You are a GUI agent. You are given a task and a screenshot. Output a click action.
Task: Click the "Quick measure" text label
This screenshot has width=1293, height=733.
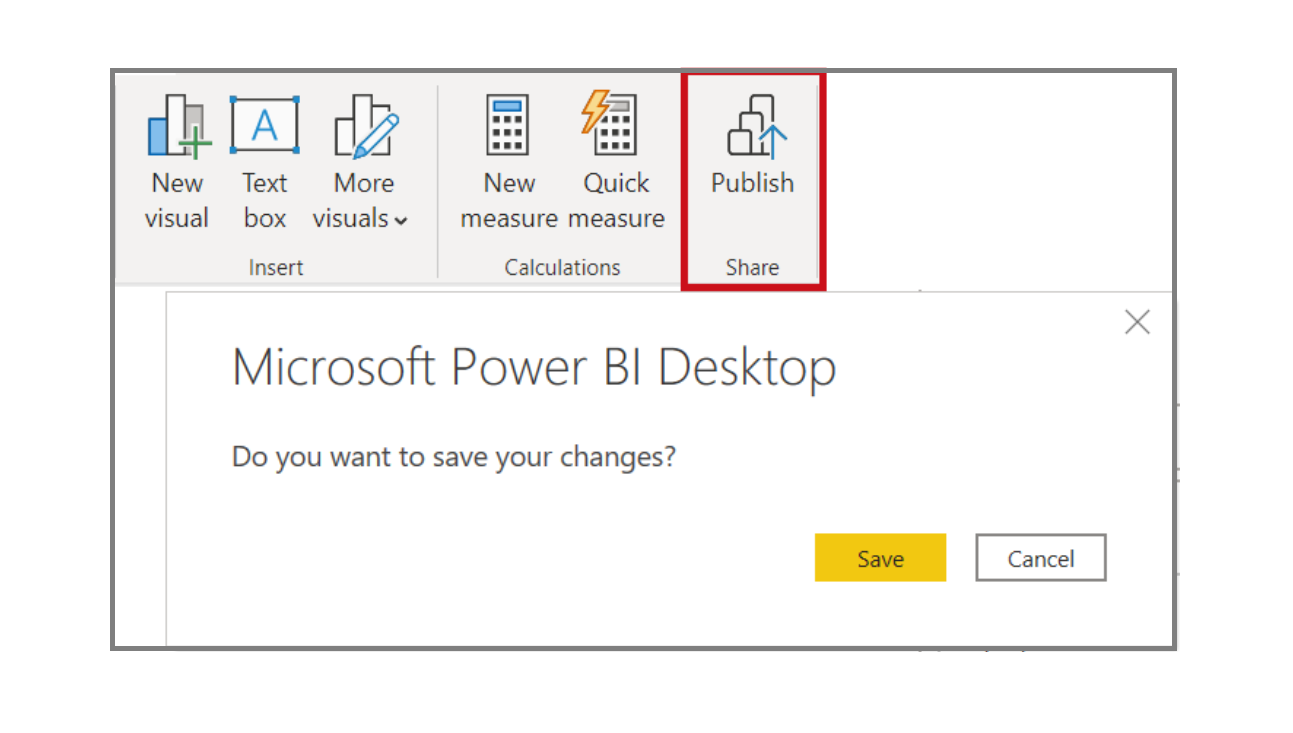[616, 201]
